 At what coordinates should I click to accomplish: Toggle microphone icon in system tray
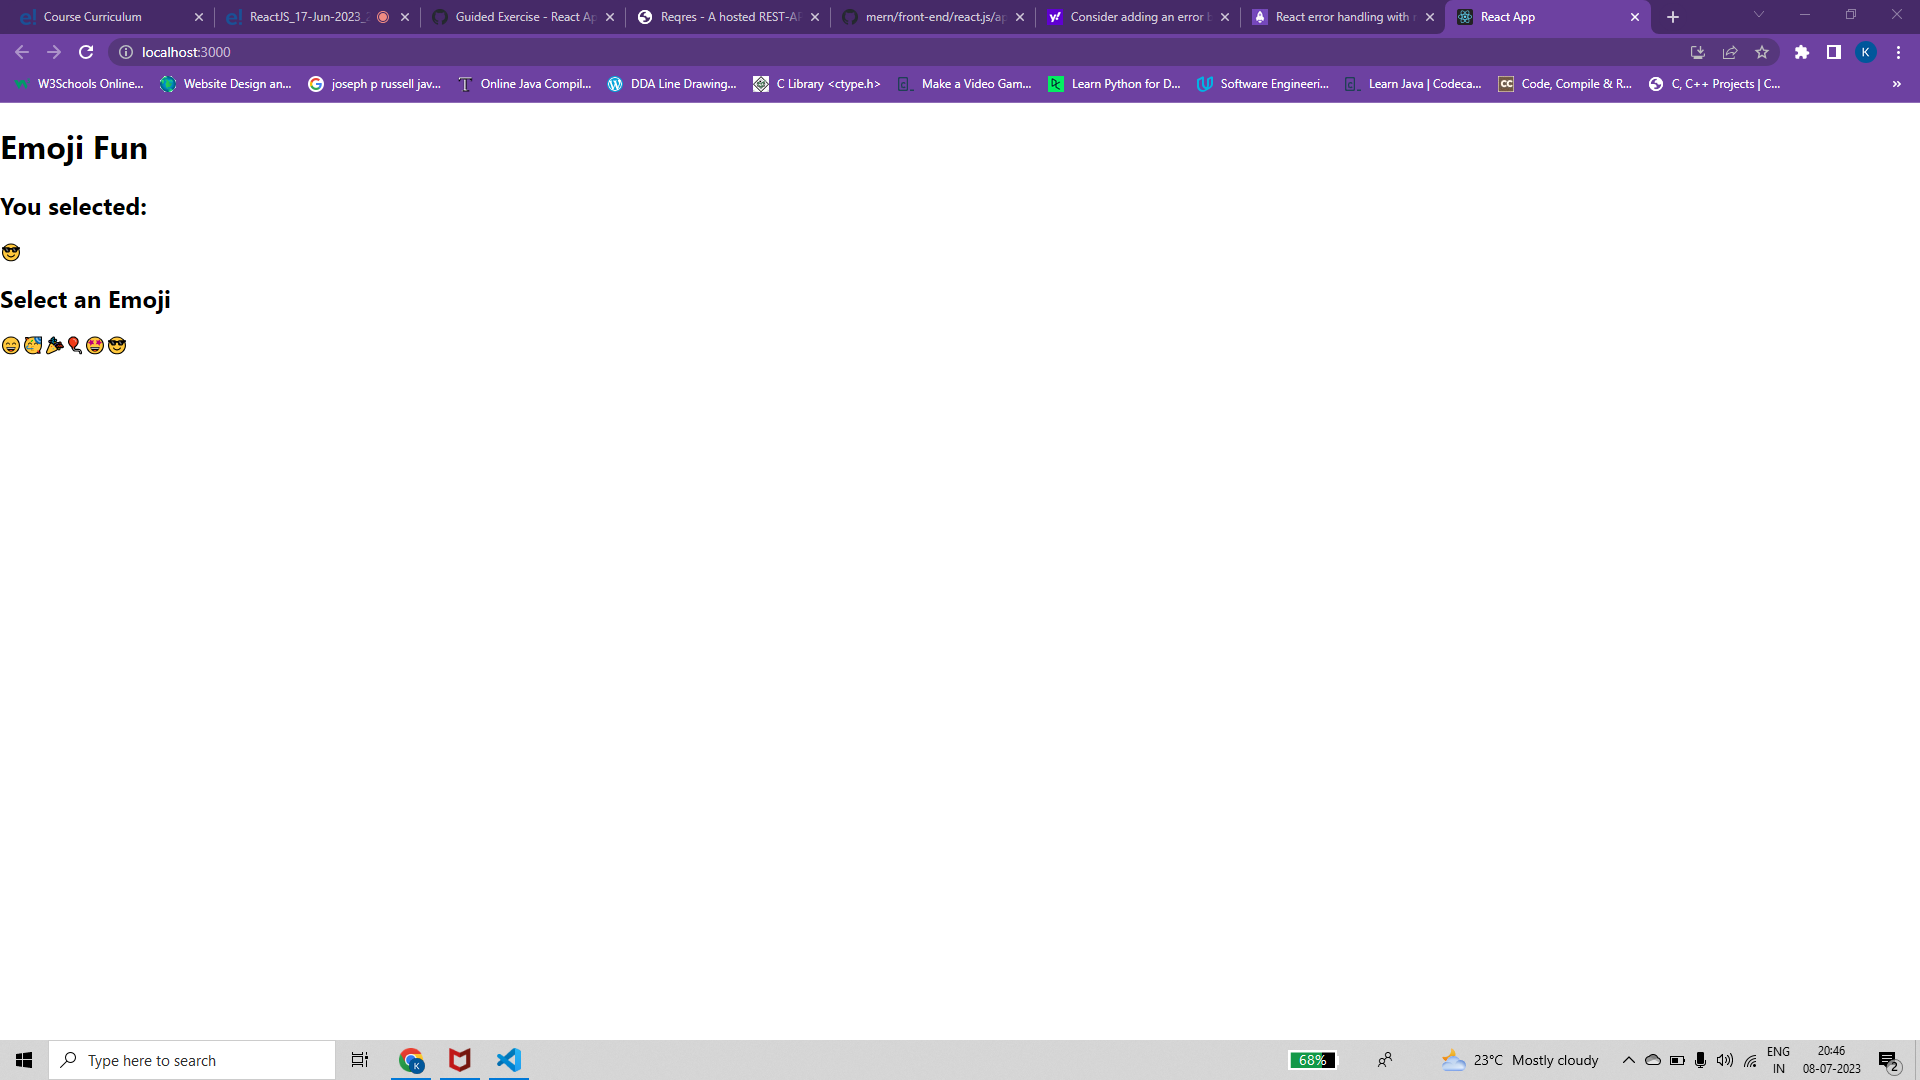click(1700, 1060)
